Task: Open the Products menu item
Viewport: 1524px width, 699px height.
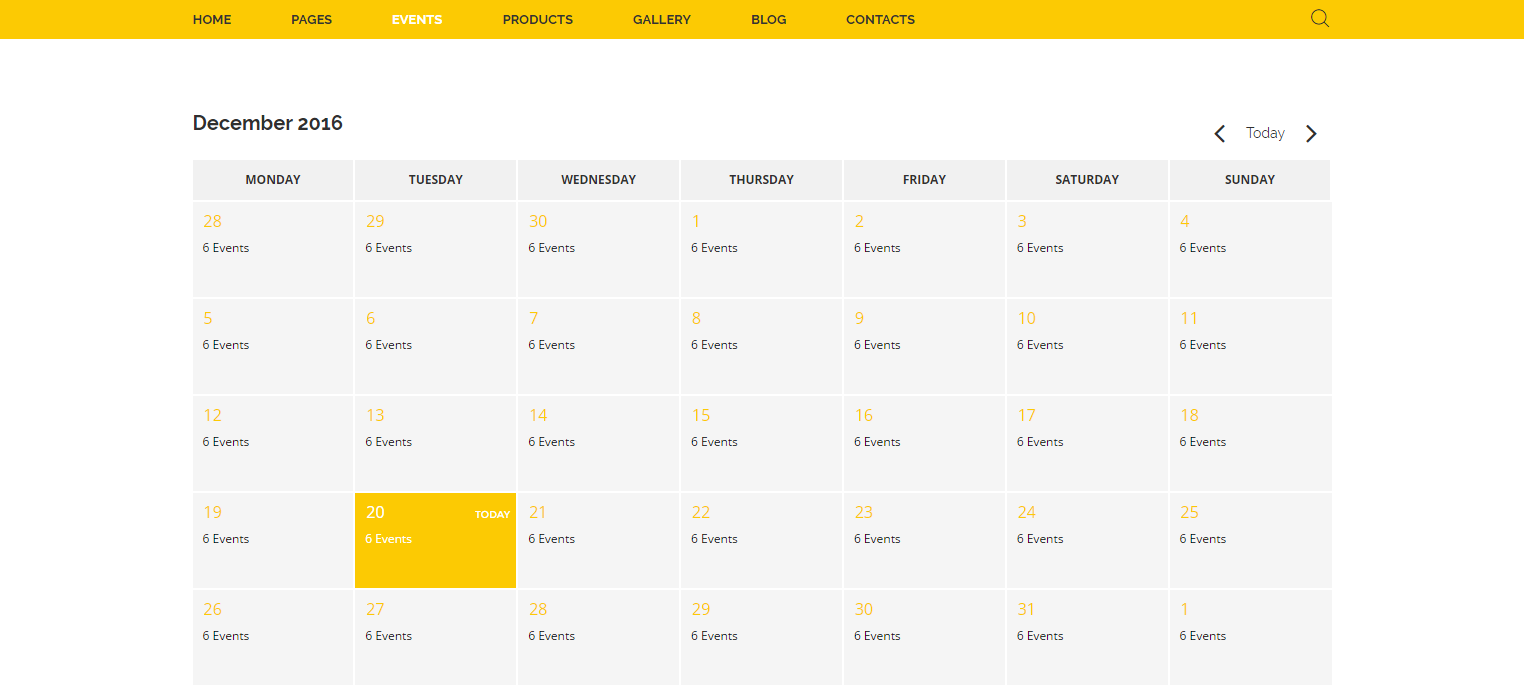Action: pyautogui.click(x=537, y=20)
